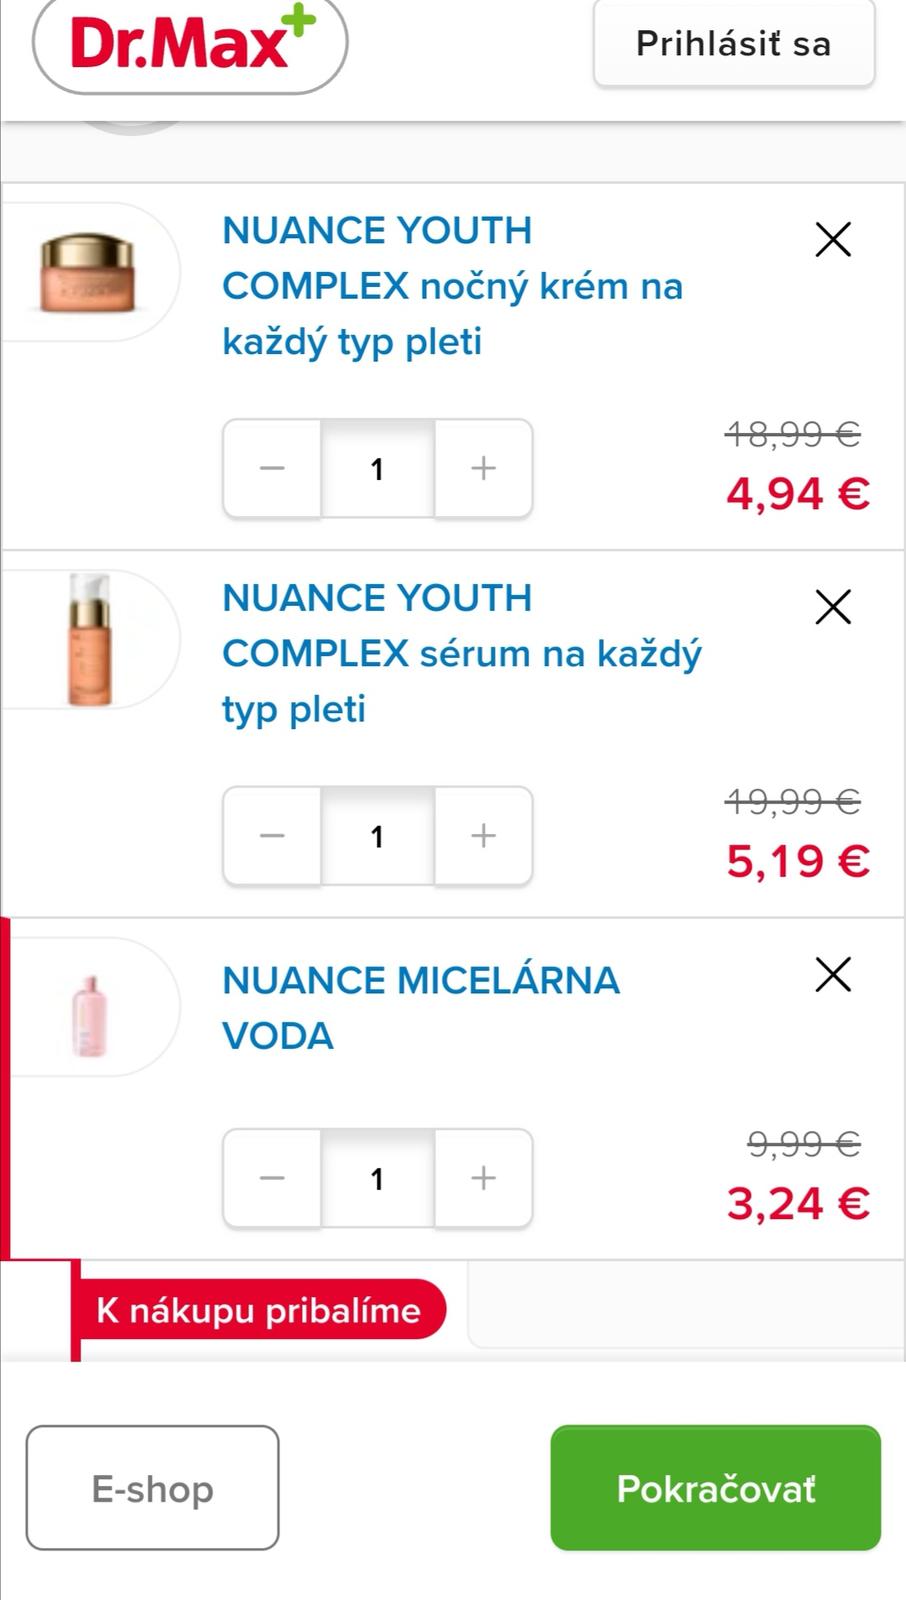Open the NUANCE YOUTH COMPLEX nočný krém product link

coord(451,286)
